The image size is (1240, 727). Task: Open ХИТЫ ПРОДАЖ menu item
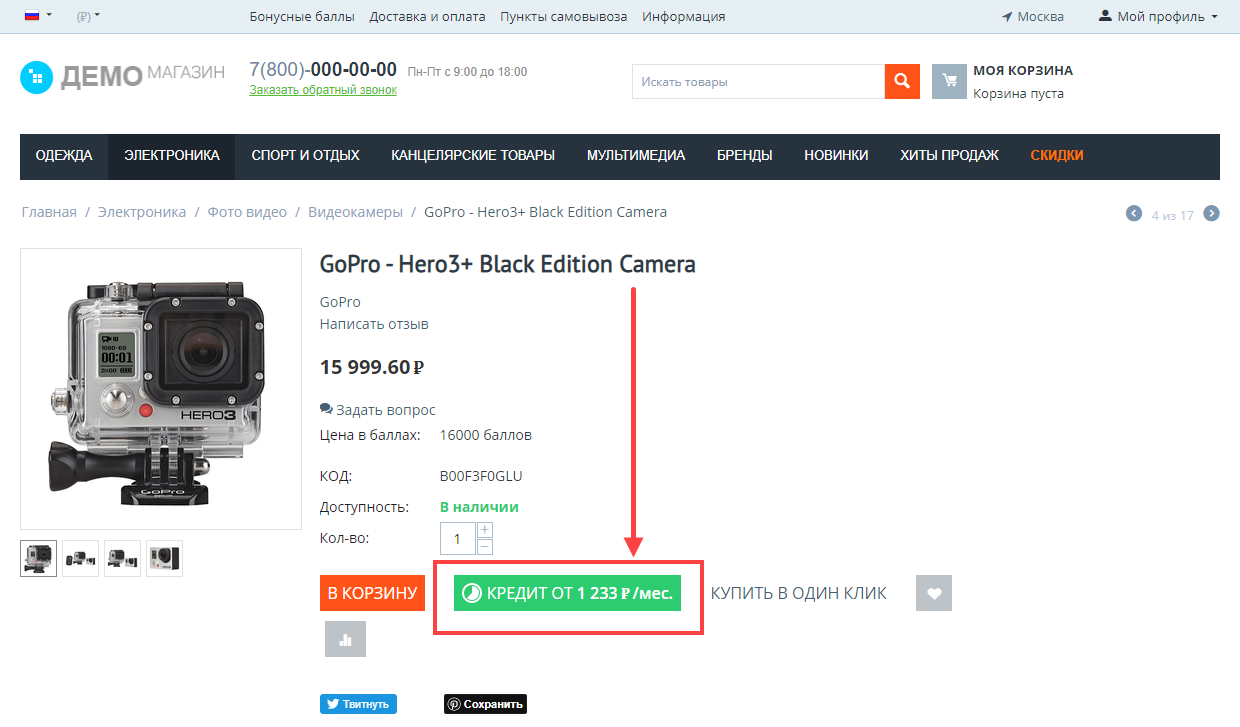949,155
